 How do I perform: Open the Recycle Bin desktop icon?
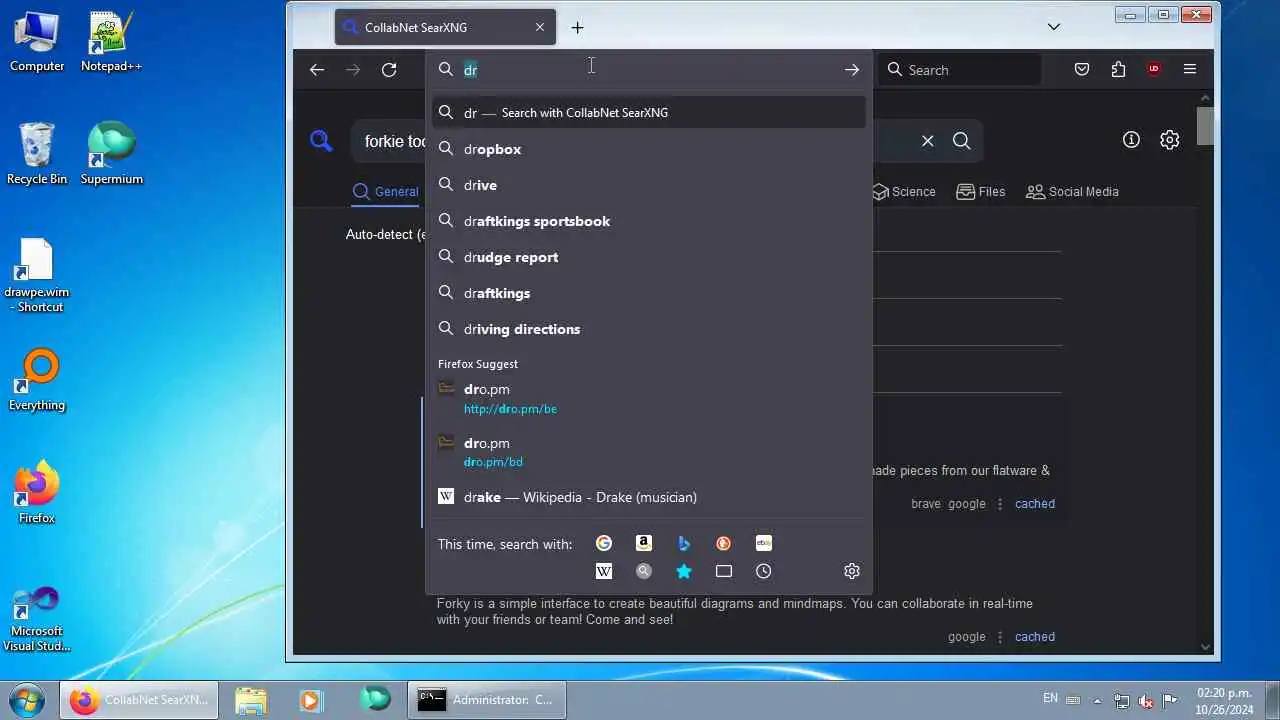[37, 153]
